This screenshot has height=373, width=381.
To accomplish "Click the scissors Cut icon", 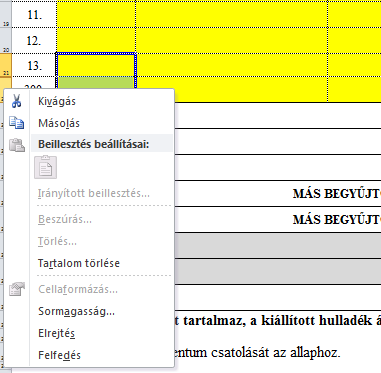I will (x=16, y=101).
